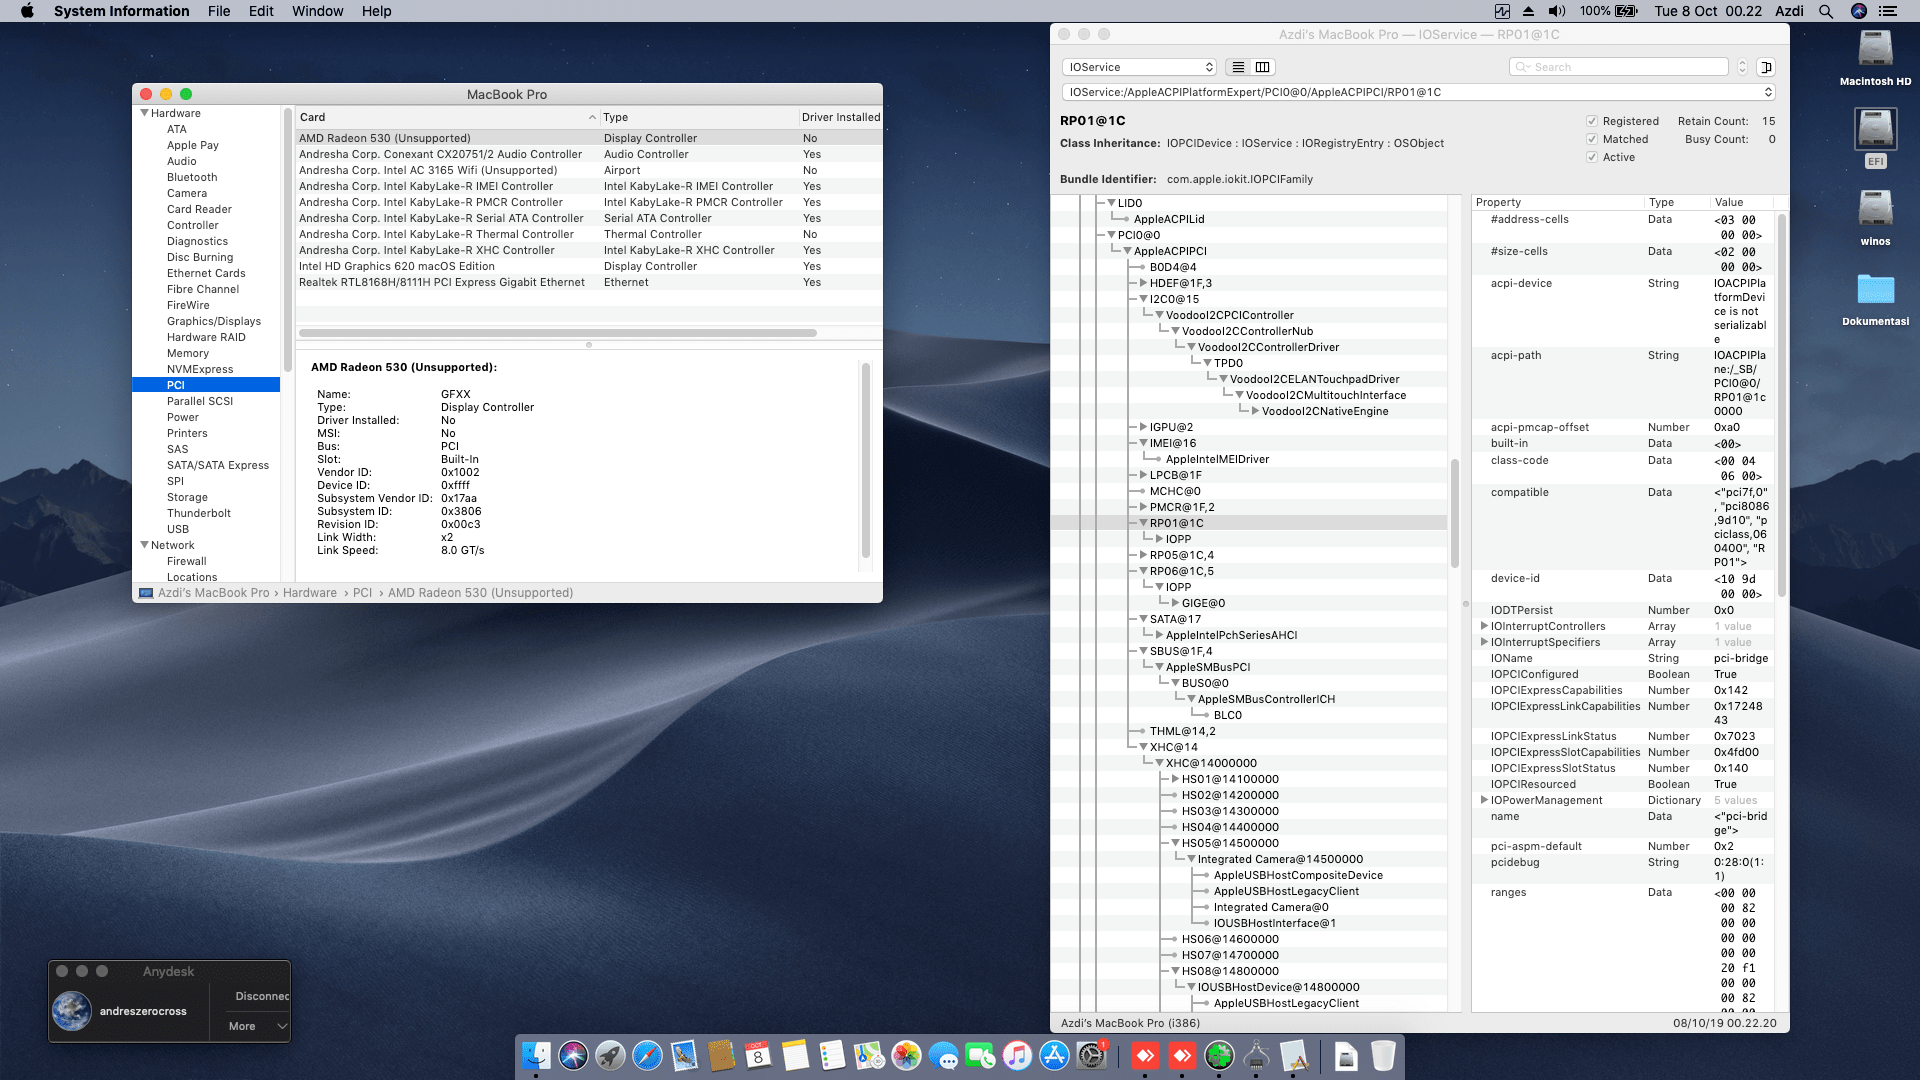Image resolution: width=1920 pixels, height=1080 pixels.
Task: Use the stepper next to the search field
Action: [1744, 67]
